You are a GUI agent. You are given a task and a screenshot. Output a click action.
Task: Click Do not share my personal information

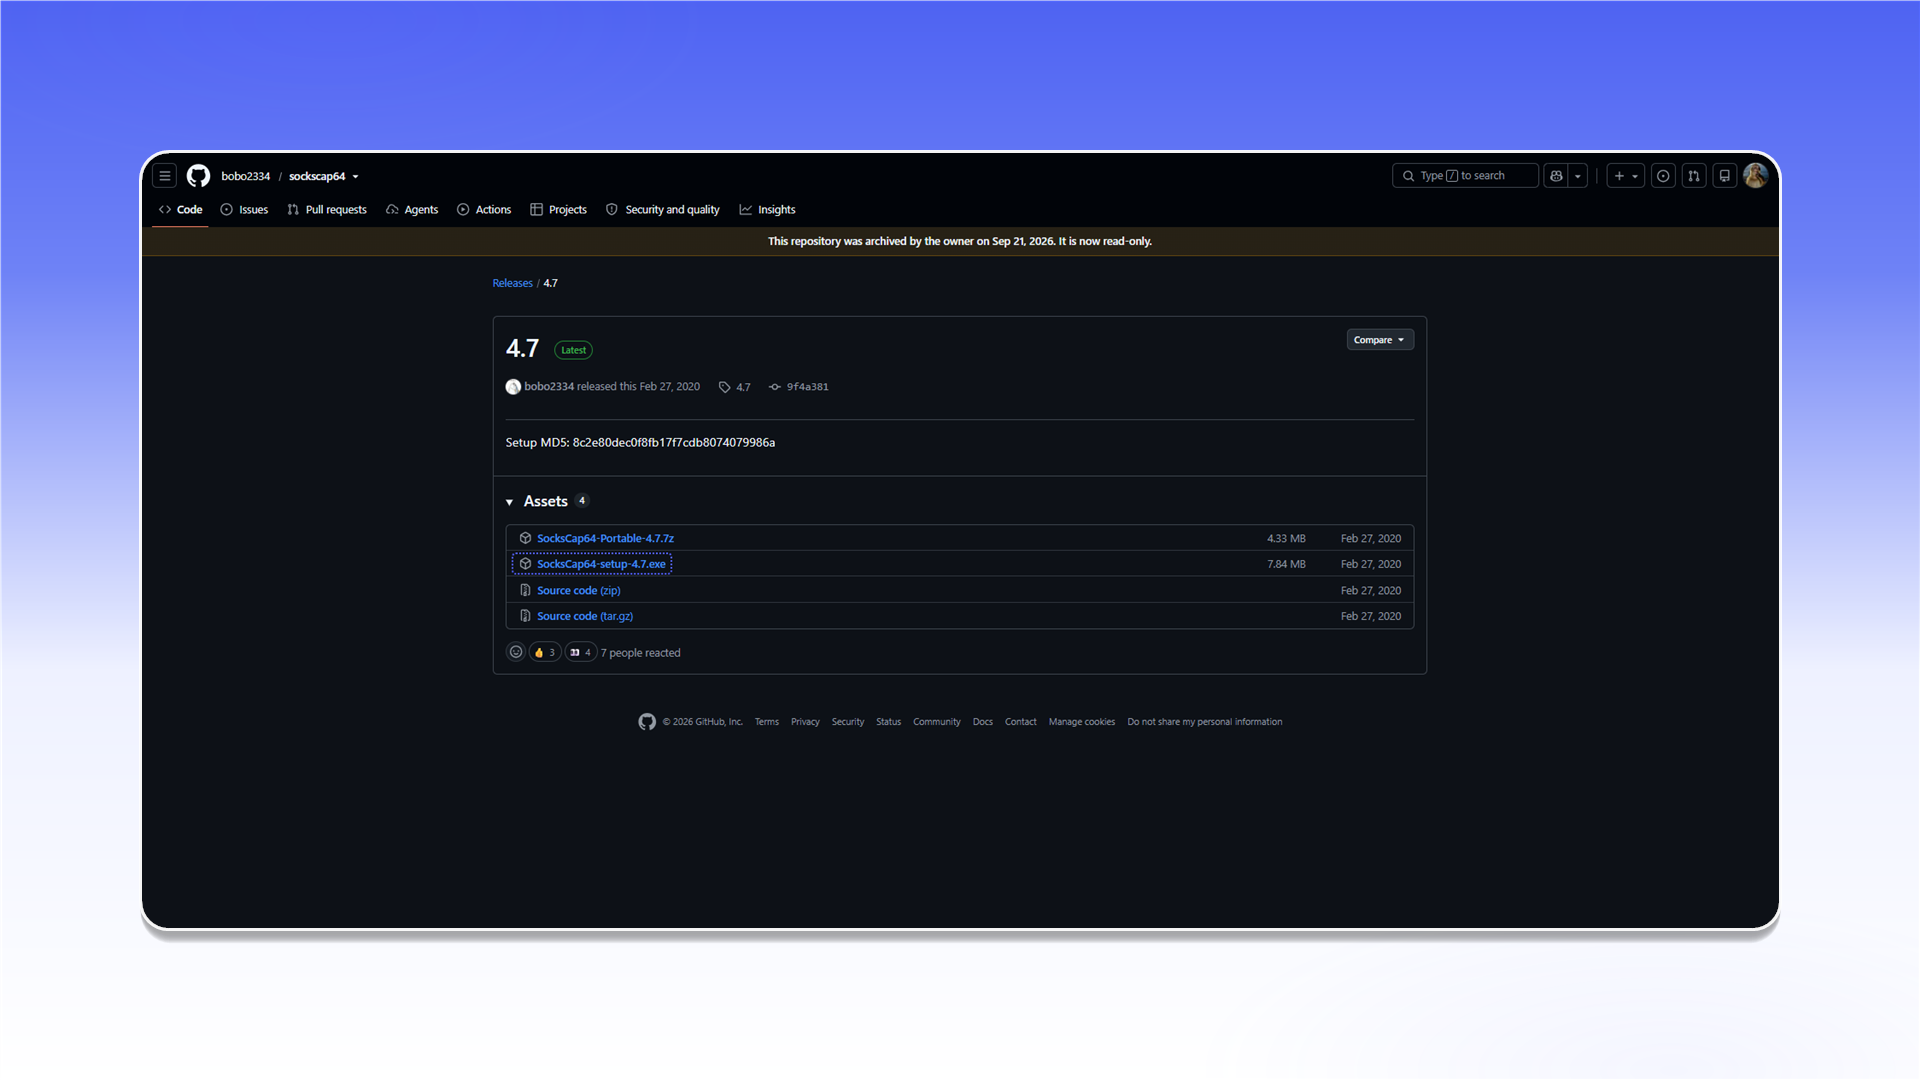[1205, 722]
